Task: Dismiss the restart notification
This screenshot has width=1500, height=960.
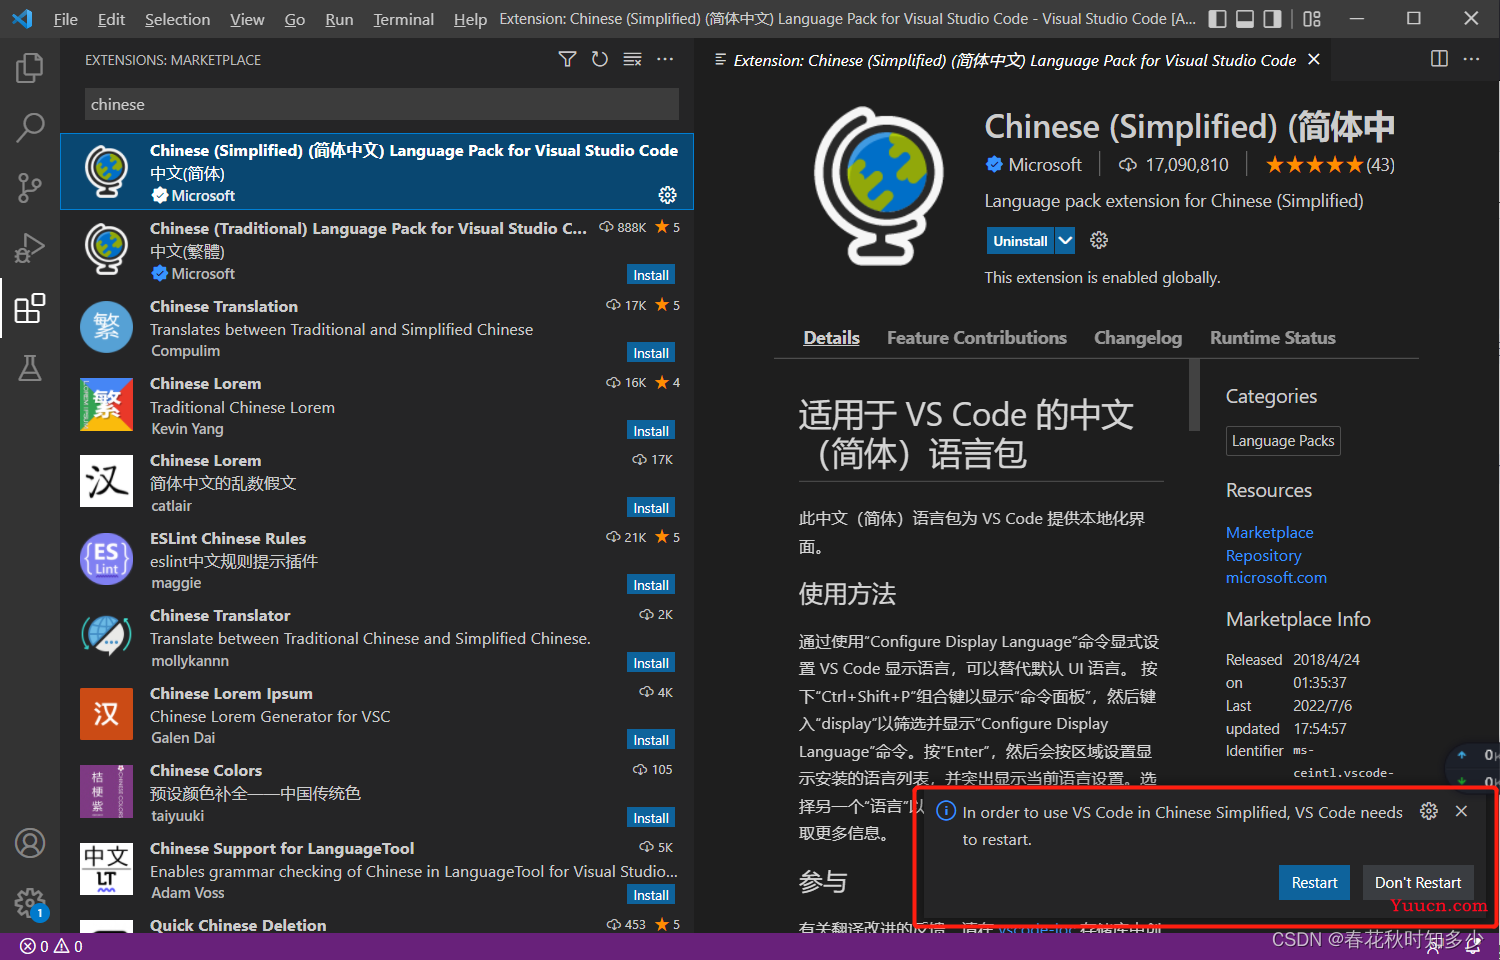Action: click(x=1461, y=811)
